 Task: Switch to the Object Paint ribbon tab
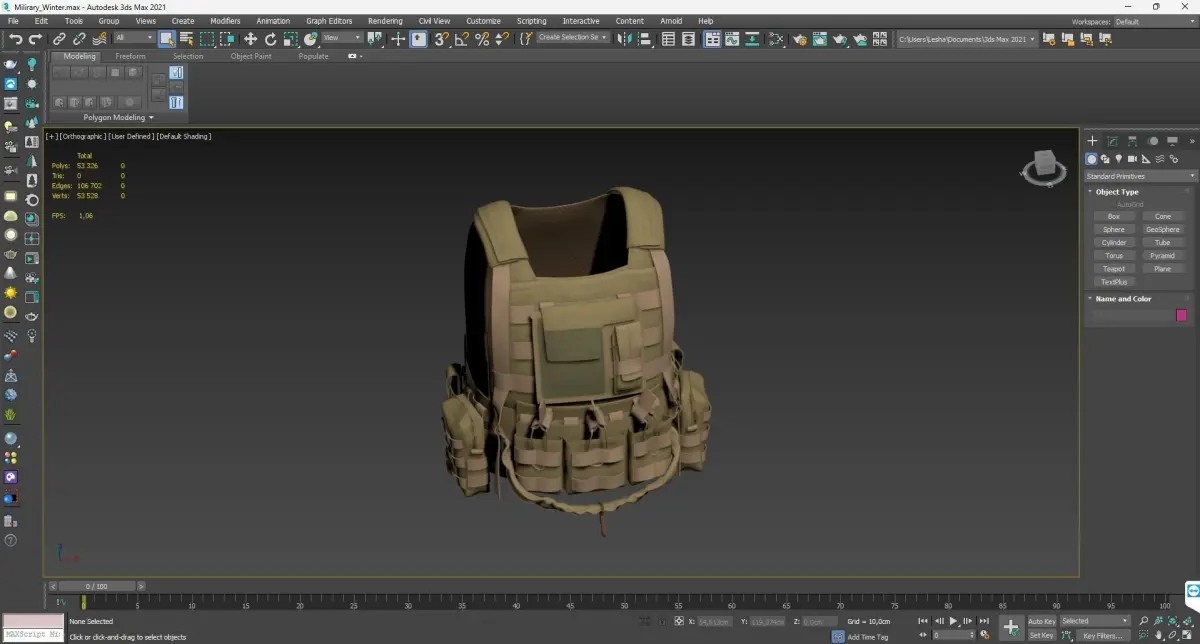(x=251, y=56)
